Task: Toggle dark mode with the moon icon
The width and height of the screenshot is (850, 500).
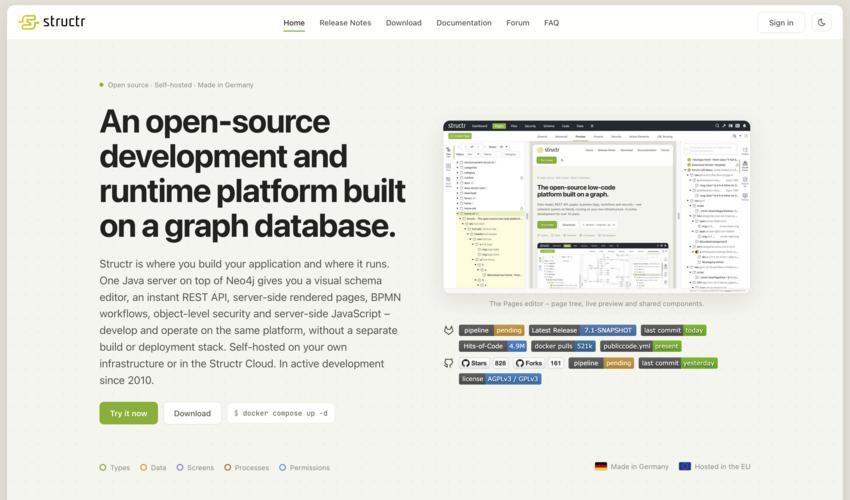Action: coord(822,23)
